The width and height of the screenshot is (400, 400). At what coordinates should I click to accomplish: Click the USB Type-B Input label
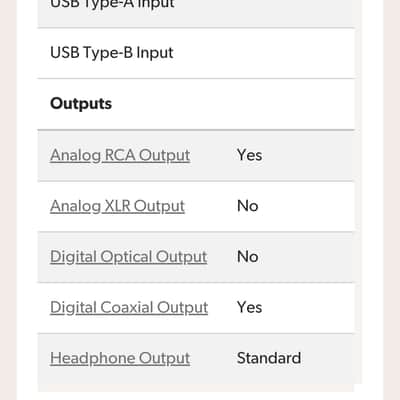click(112, 53)
